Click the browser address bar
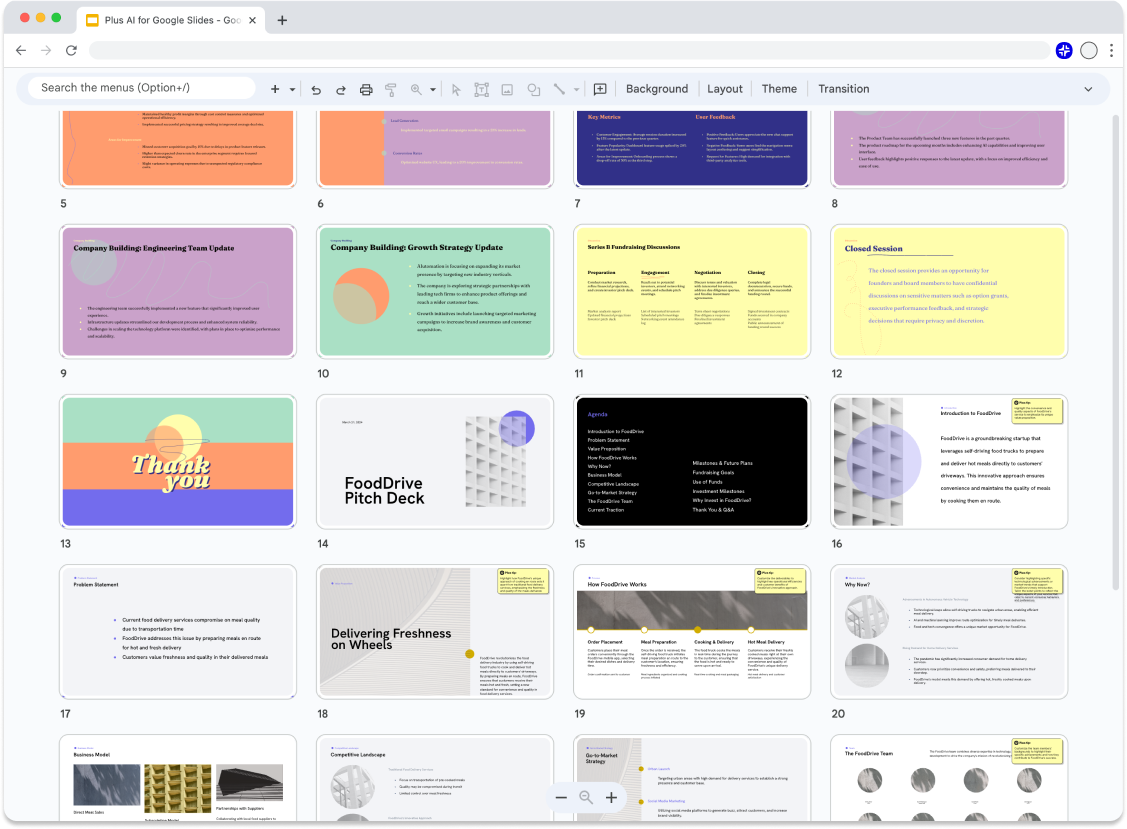The height and width of the screenshot is (829, 1127). coord(569,50)
